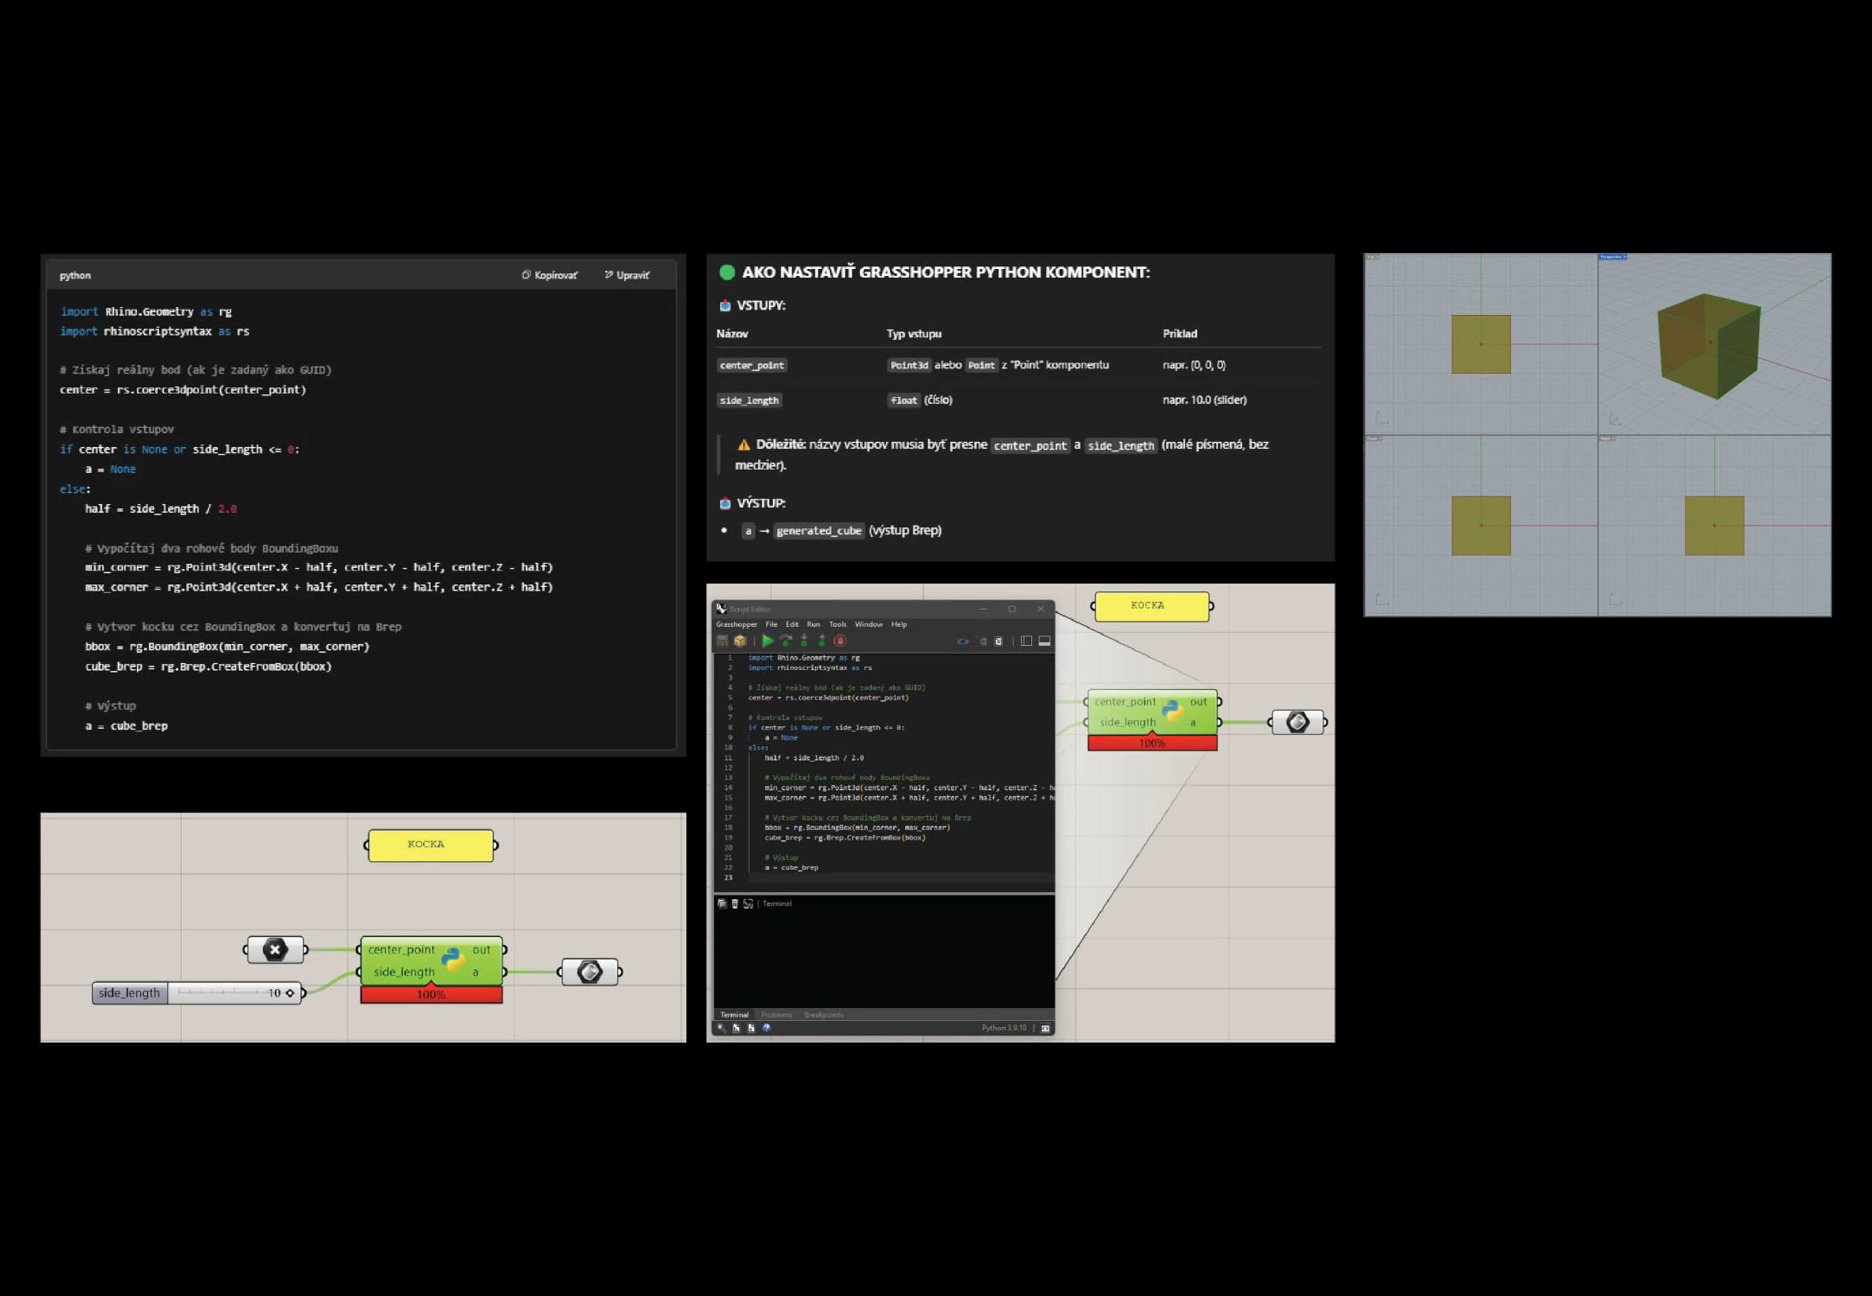Click the Python logo on the left canvas component
Screen dimensions: 1872x1296
tap(453, 961)
